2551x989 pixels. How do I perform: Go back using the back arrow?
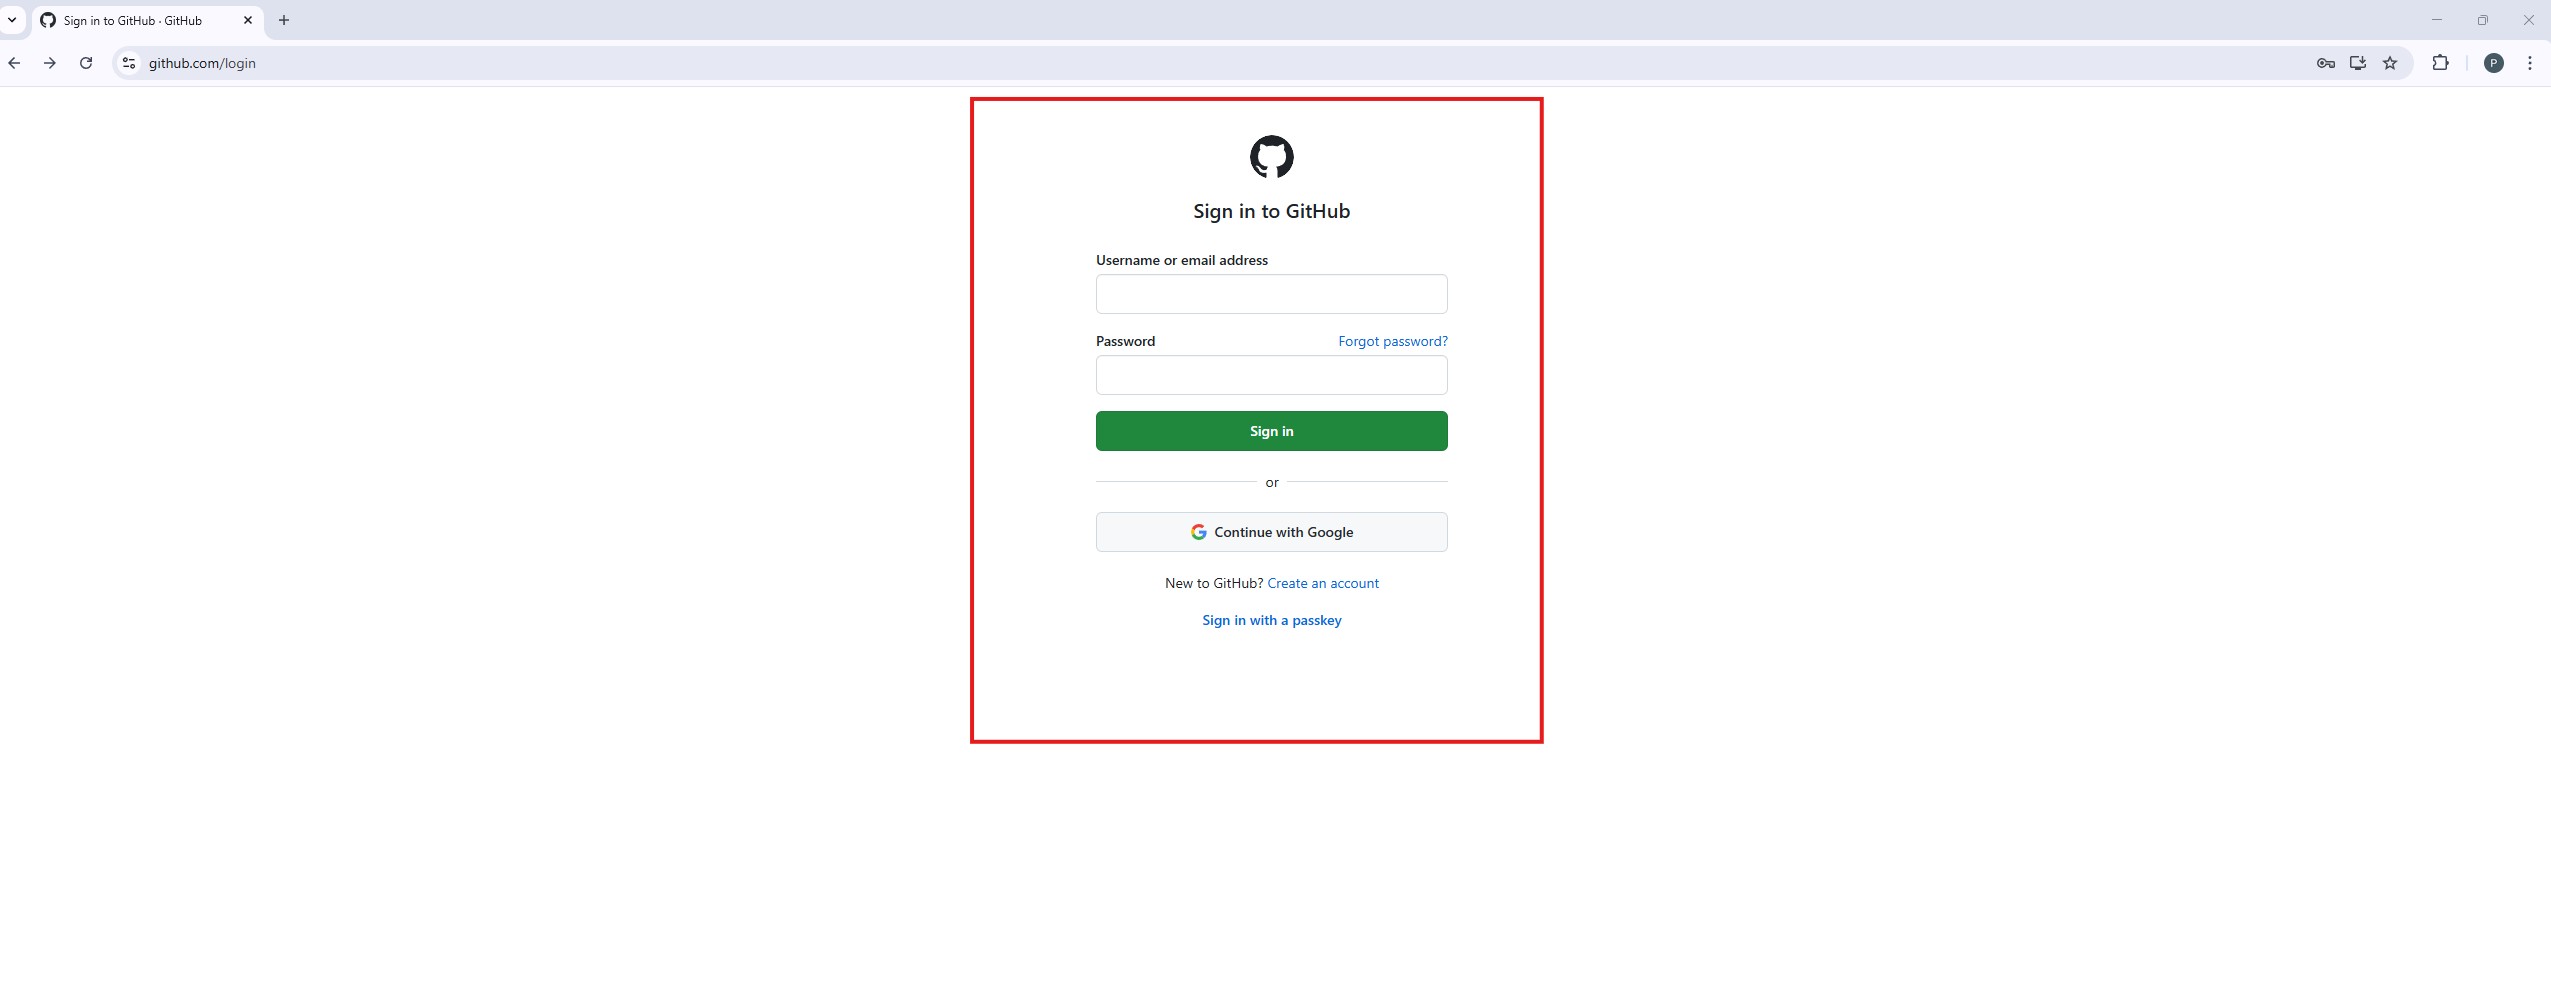(14, 63)
